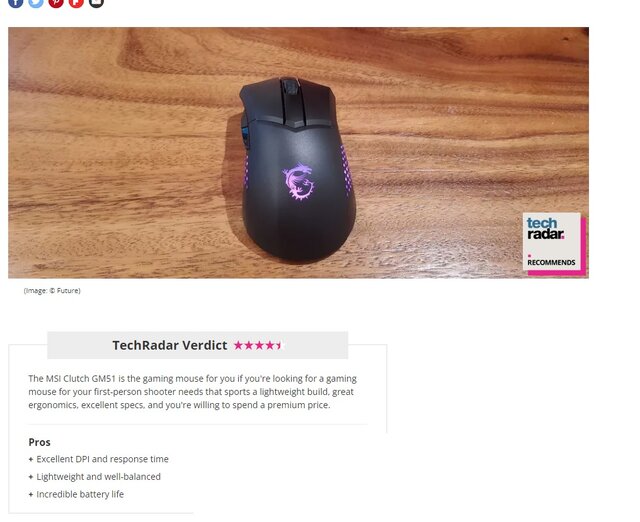This screenshot has height=522, width=640.
Task: Click the mouse scroll wheel in photo
Action: tap(290, 86)
